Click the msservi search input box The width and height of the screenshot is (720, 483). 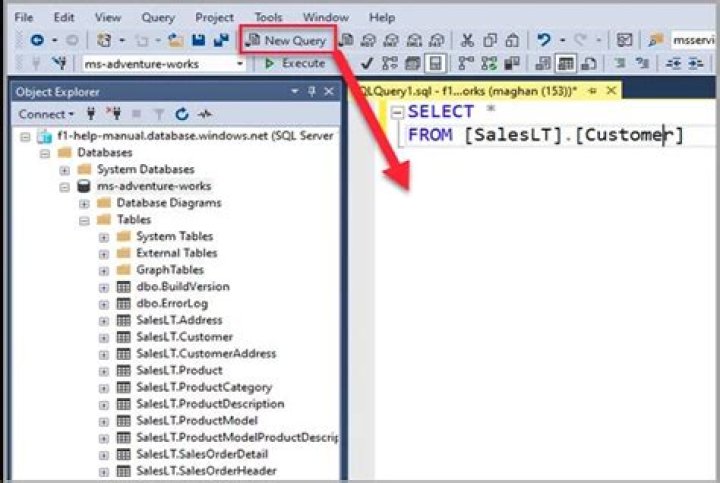692,40
